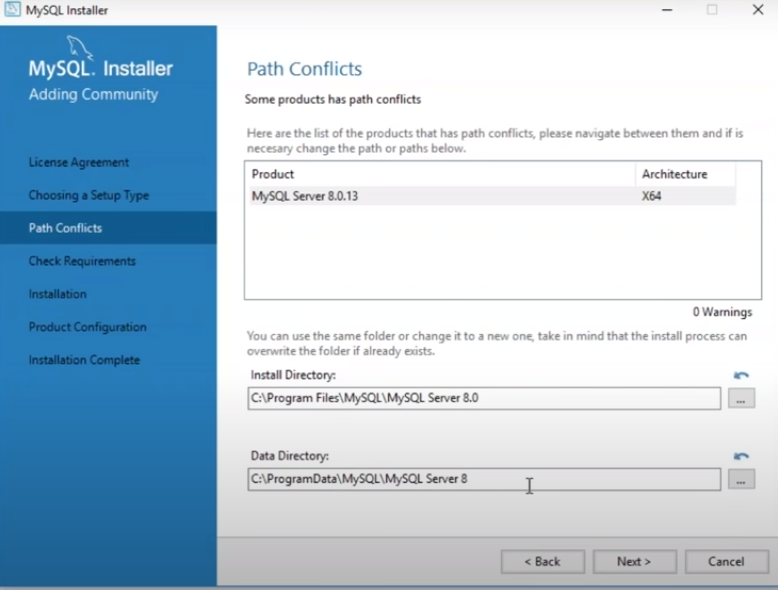Jump to the Check Requirements step

coord(82,261)
